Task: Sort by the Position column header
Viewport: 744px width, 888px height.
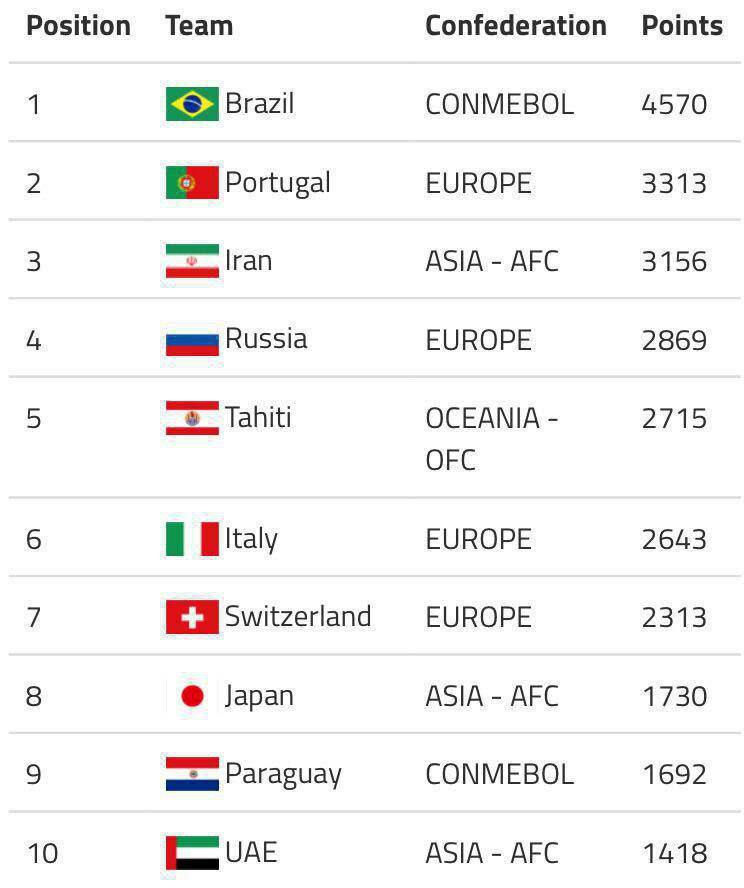Action: [x=79, y=26]
